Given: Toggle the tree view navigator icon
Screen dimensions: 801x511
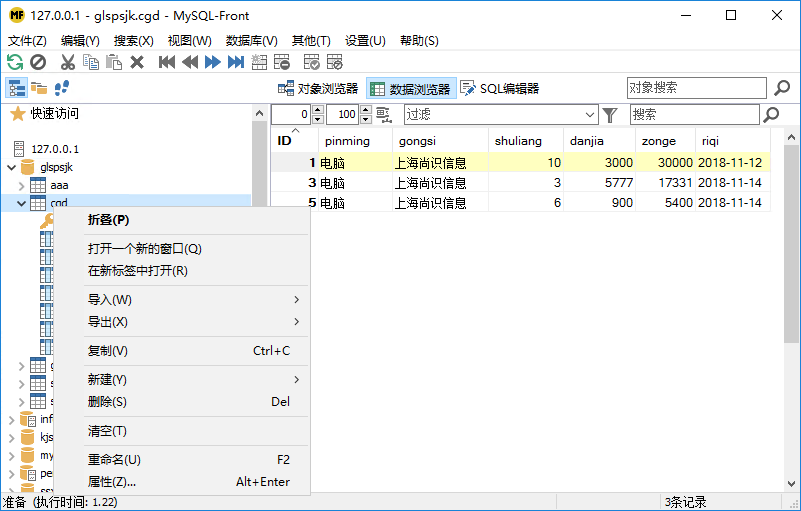Looking at the screenshot, I should (x=16, y=88).
